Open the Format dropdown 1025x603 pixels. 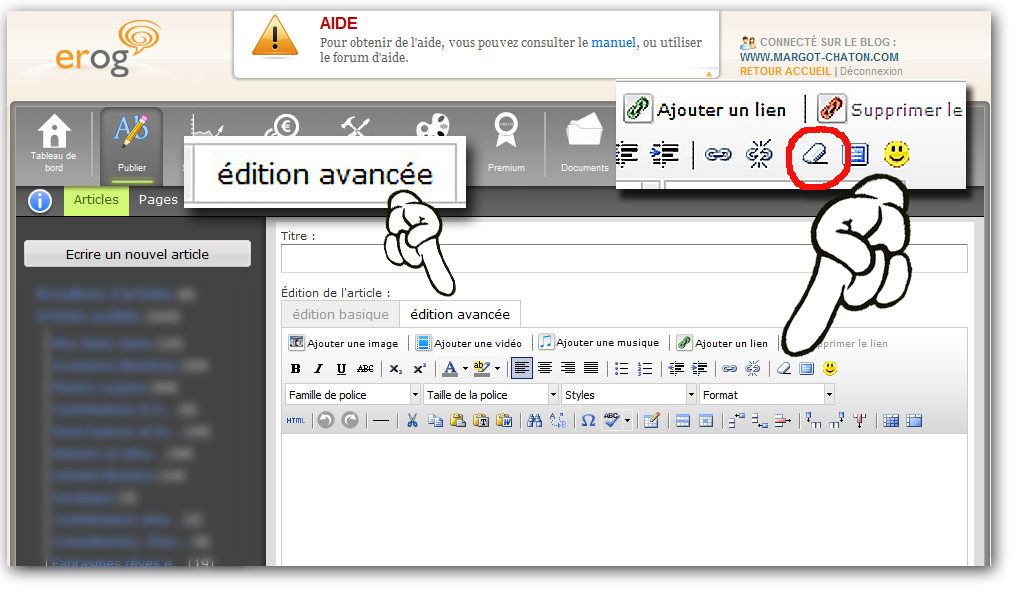[766, 394]
